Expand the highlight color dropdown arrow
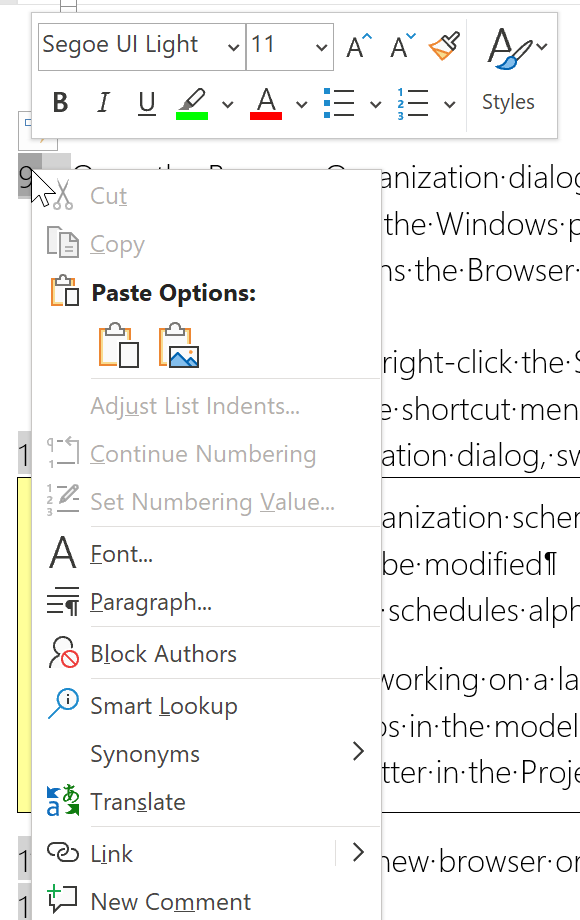580x920 pixels. pos(228,104)
